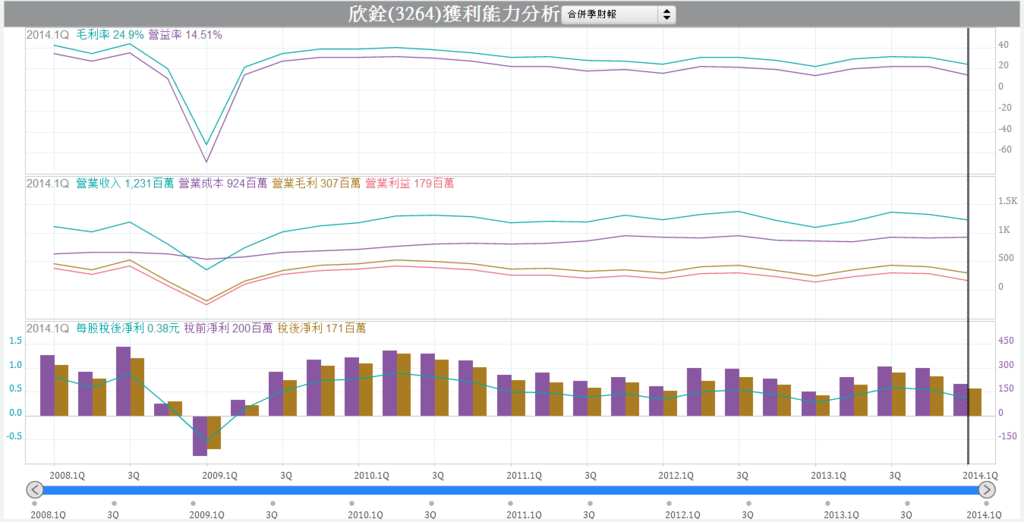This screenshot has width=1024, height=522.
Task: Click the left arrow handle of range slider
Action: [35, 490]
